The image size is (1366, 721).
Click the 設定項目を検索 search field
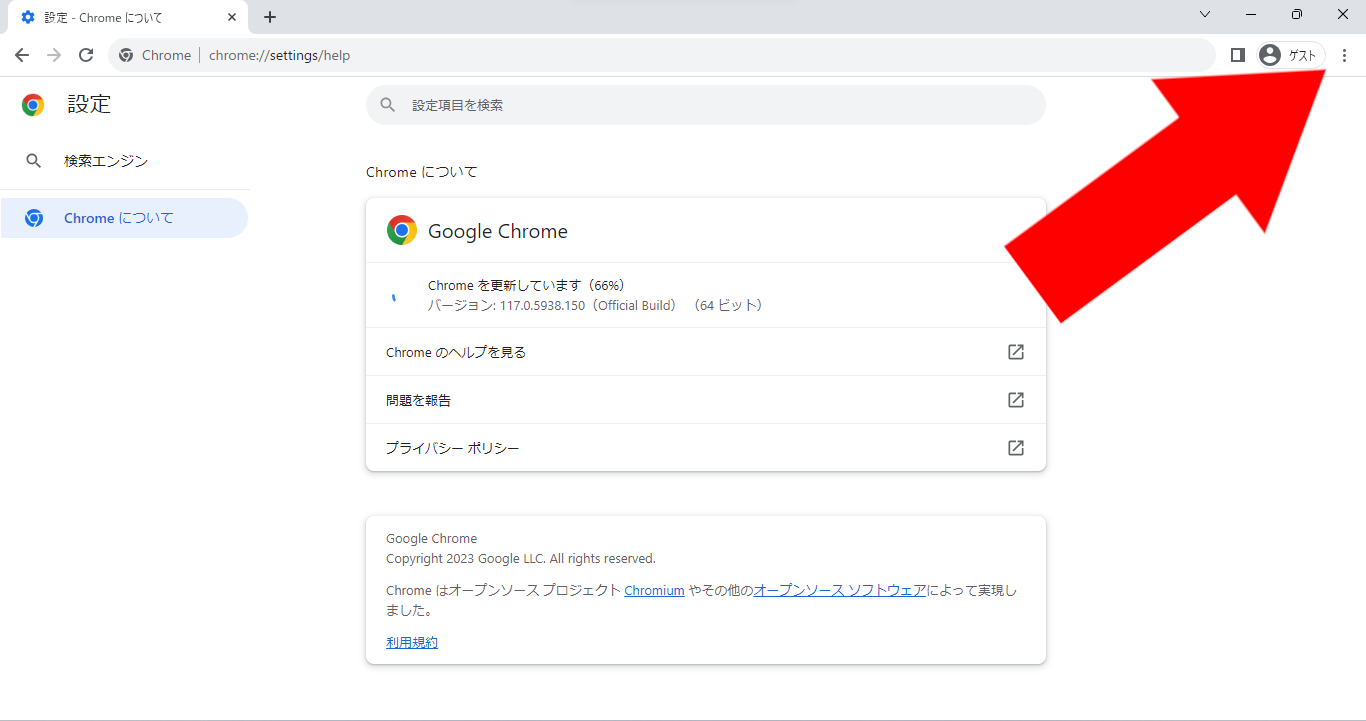tap(705, 105)
